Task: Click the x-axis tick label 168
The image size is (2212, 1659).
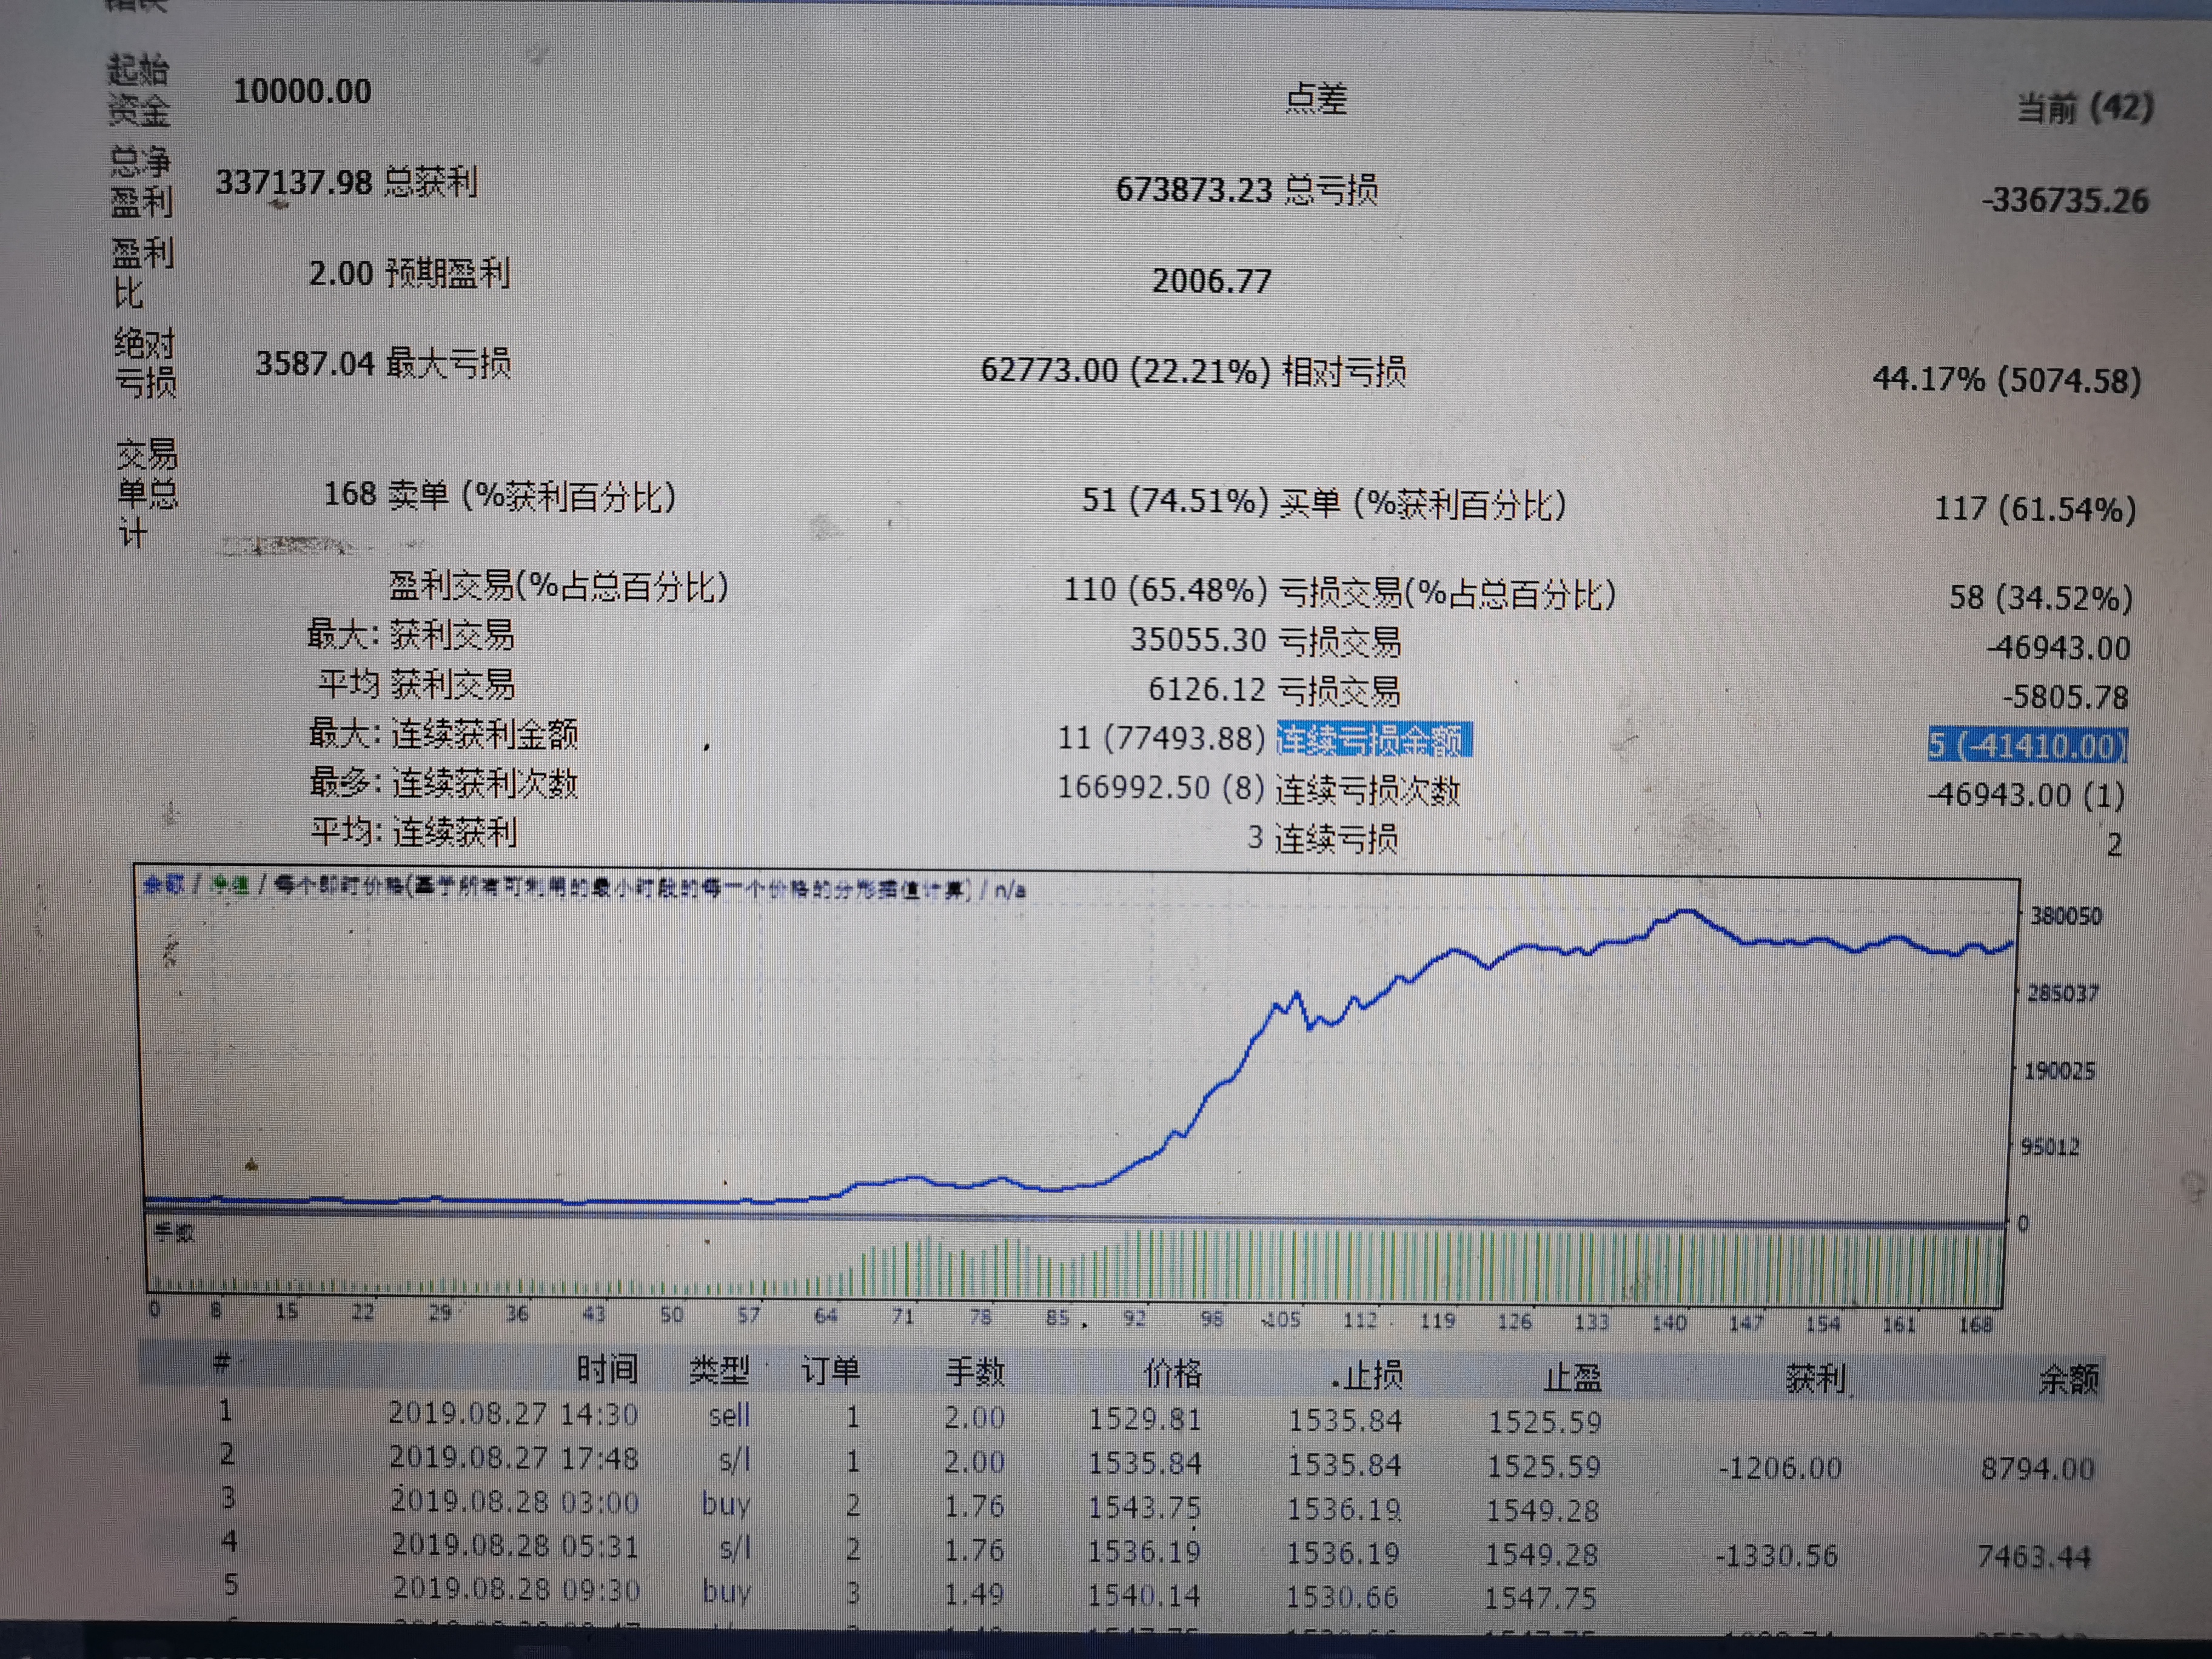Action: (1975, 1325)
